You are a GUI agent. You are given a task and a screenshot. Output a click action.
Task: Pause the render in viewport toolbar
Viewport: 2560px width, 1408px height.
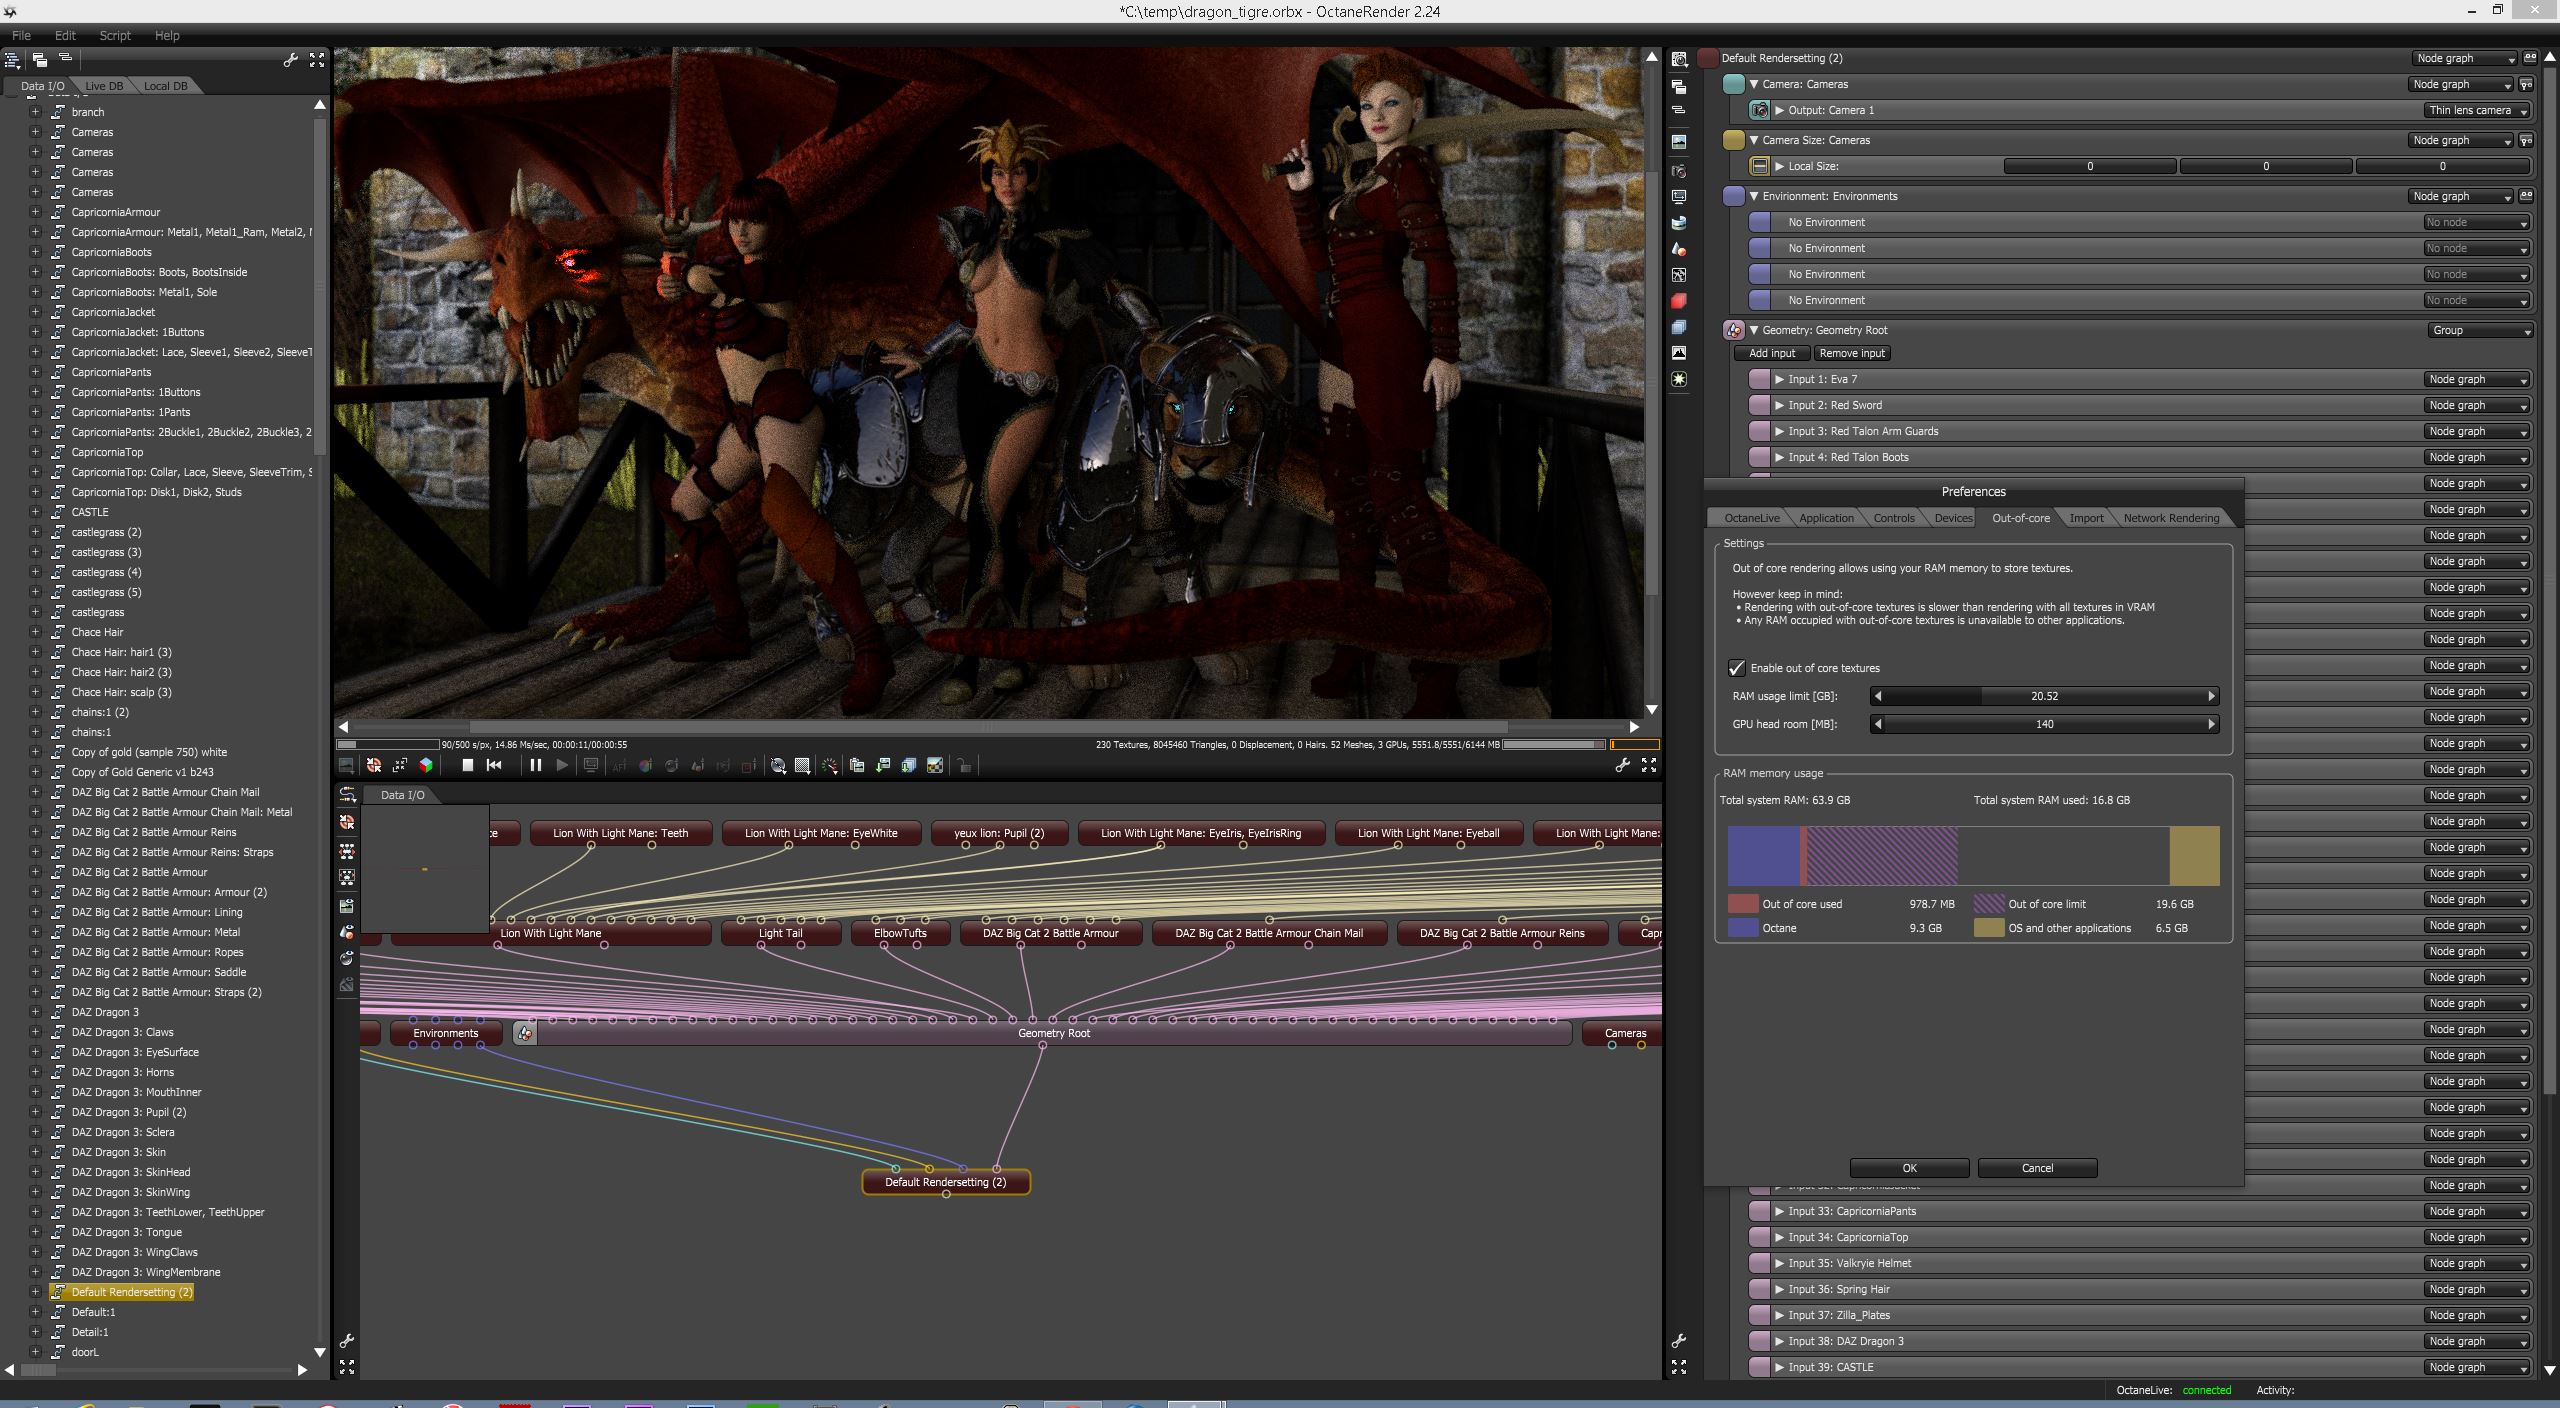click(535, 765)
